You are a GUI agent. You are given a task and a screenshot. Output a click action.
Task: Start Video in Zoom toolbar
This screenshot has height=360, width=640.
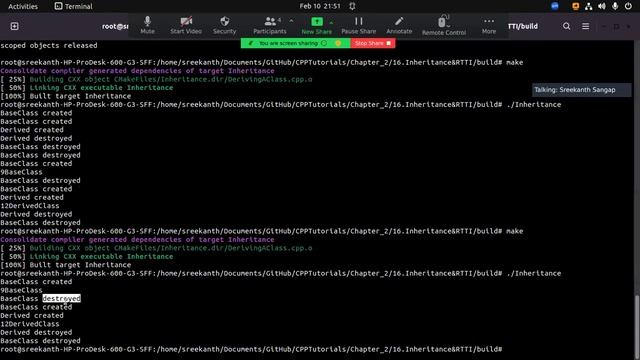[x=186, y=25]
